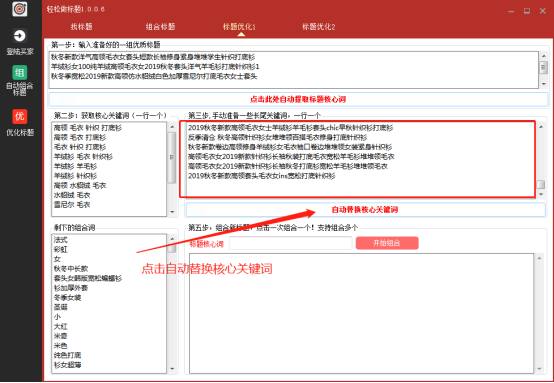
Task: Click inside the step-five combined titles output box
Action: (361, 313)
